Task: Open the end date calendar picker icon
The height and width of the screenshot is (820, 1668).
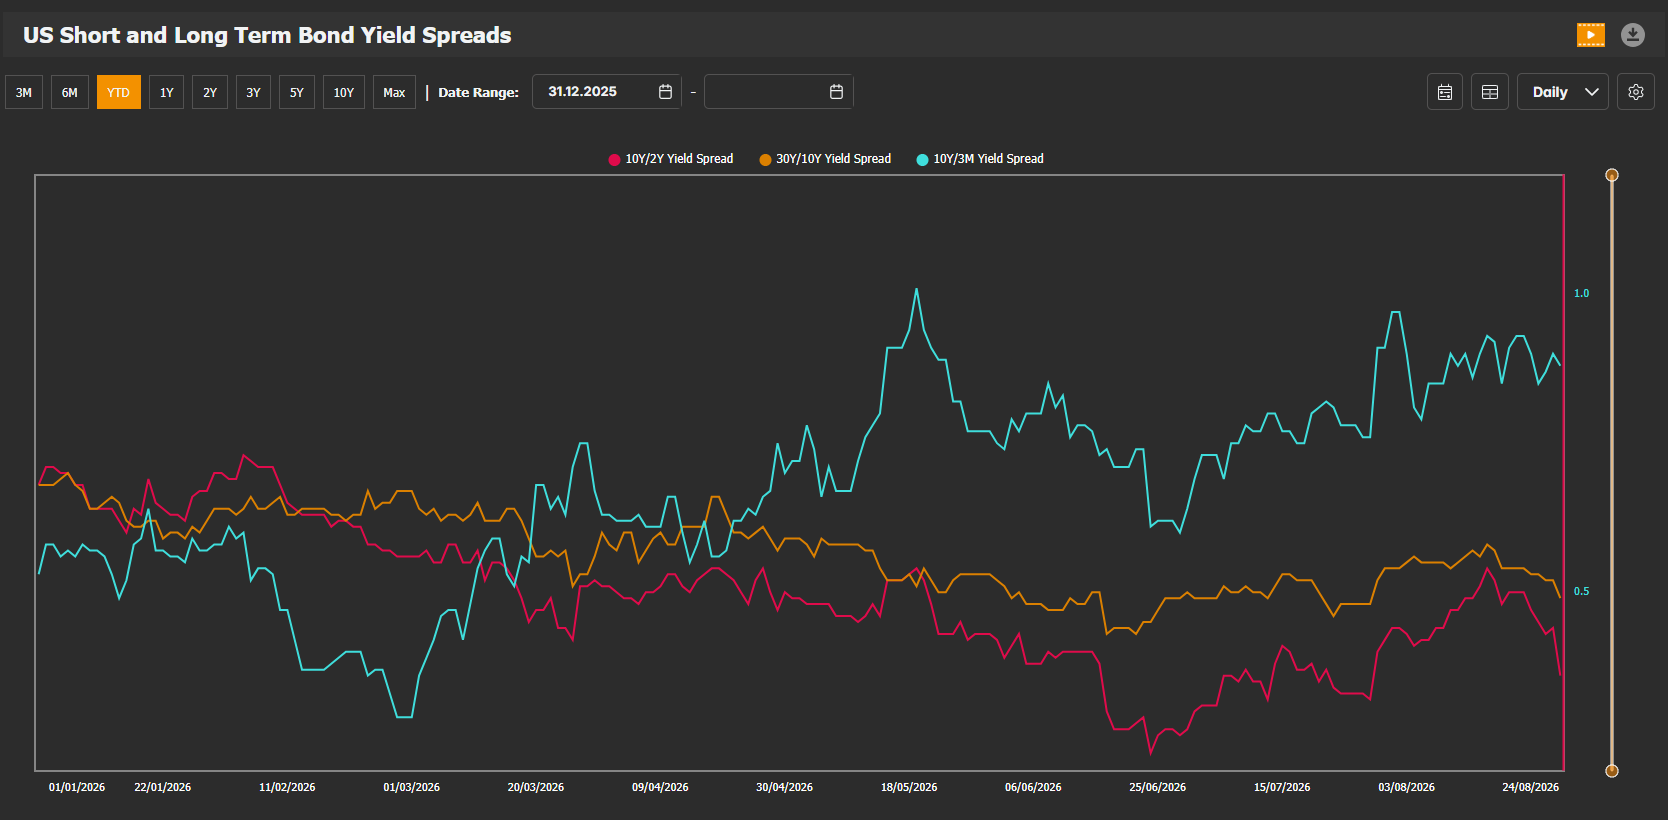Action: click(837, 92)
